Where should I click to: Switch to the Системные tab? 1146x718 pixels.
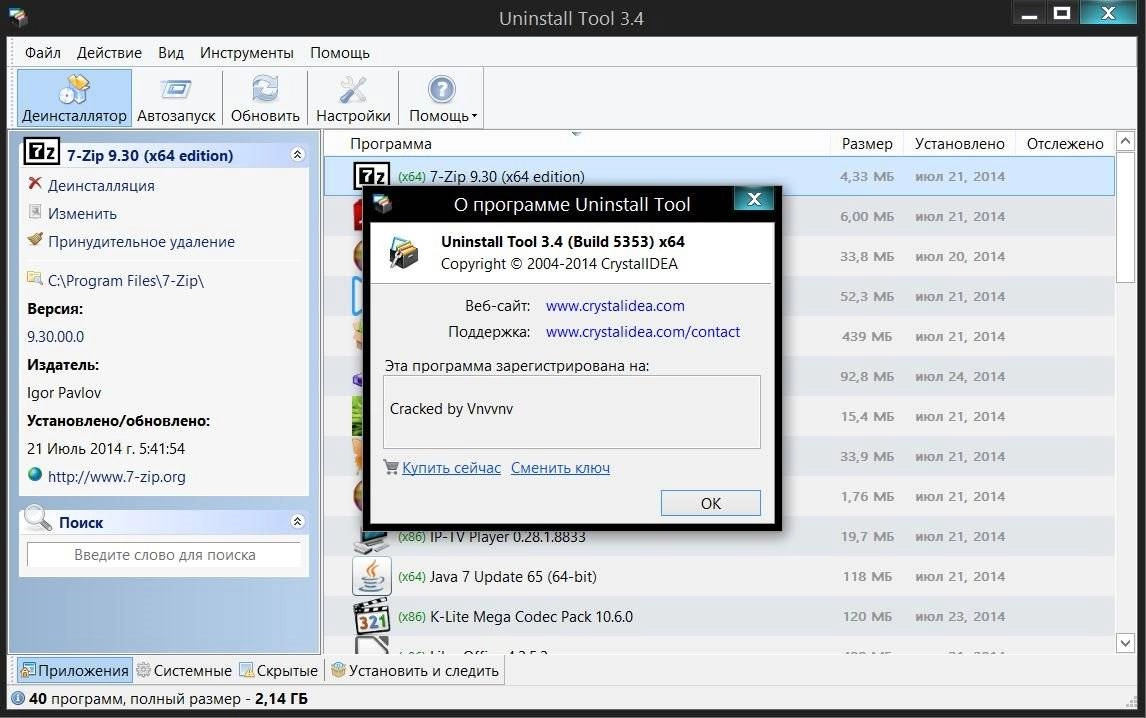[184, 670]
